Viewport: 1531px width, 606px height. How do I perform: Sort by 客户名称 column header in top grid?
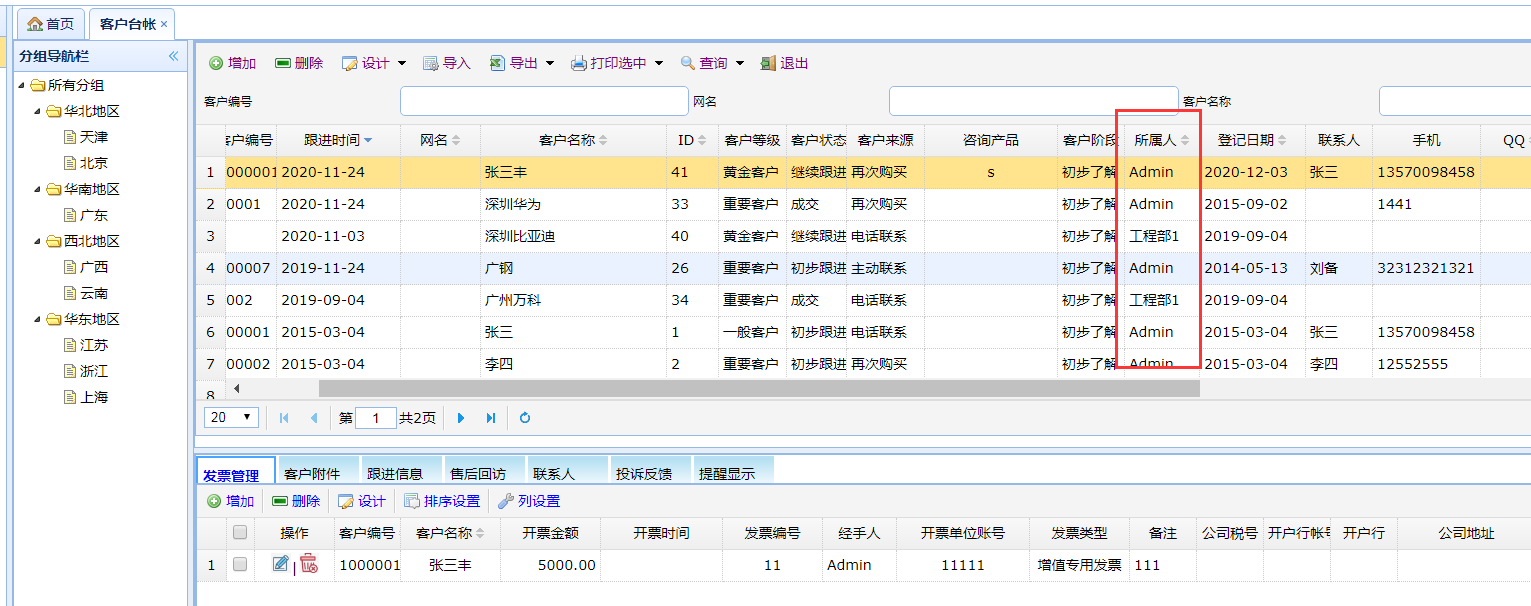click(573, 140)
